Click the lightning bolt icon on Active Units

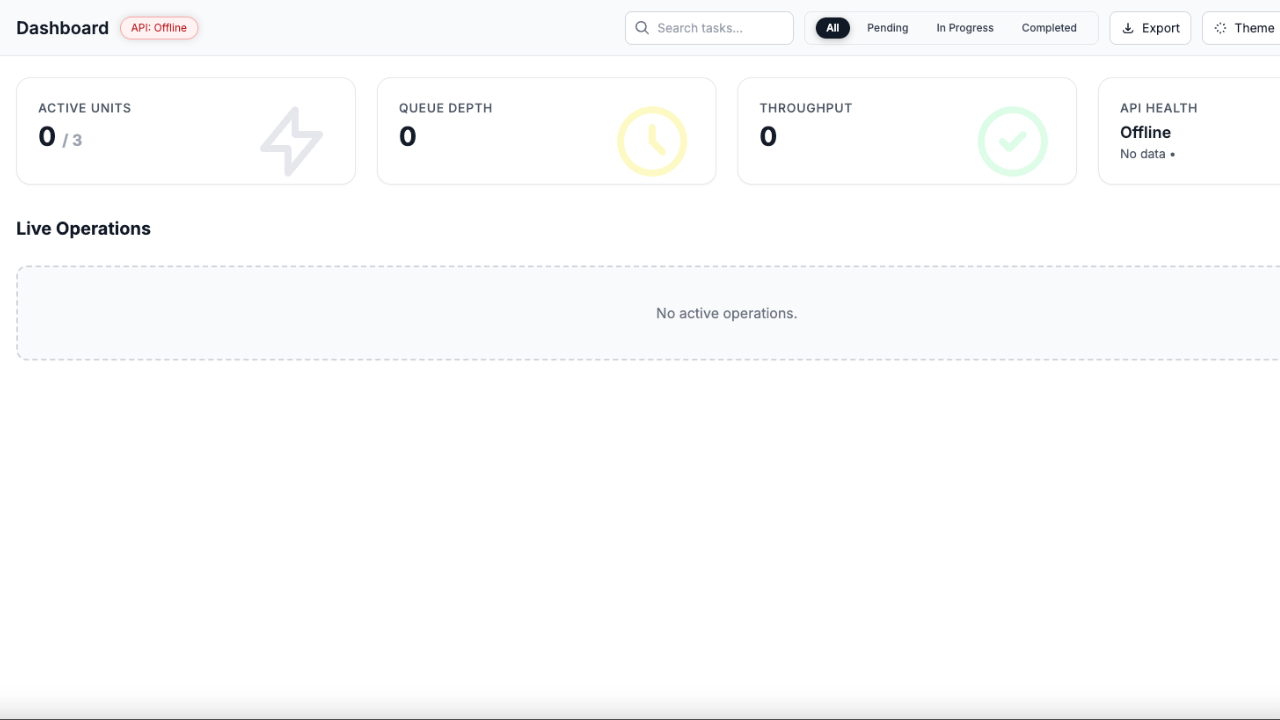[x=292, y=142]
